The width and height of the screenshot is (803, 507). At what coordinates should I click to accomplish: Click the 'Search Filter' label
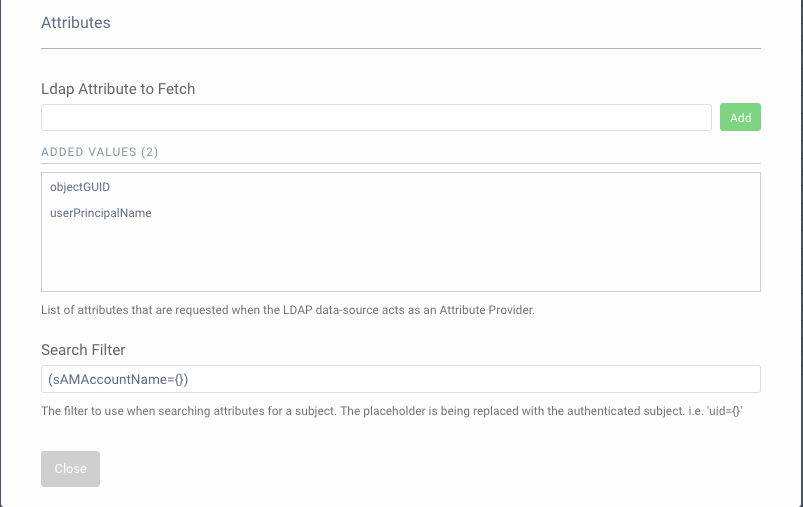pos(83,350)
